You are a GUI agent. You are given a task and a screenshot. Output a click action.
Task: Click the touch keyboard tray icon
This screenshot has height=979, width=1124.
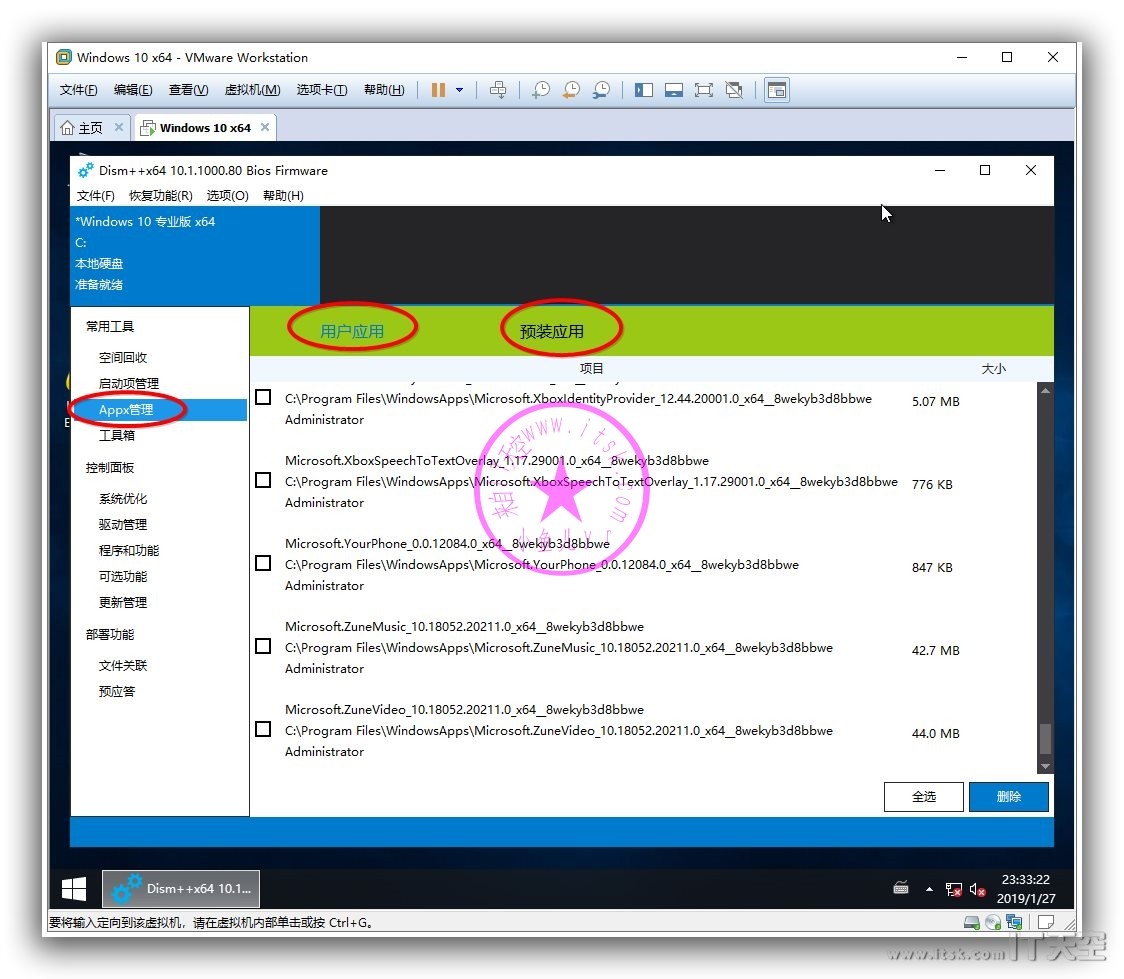(x=901, y=889)
